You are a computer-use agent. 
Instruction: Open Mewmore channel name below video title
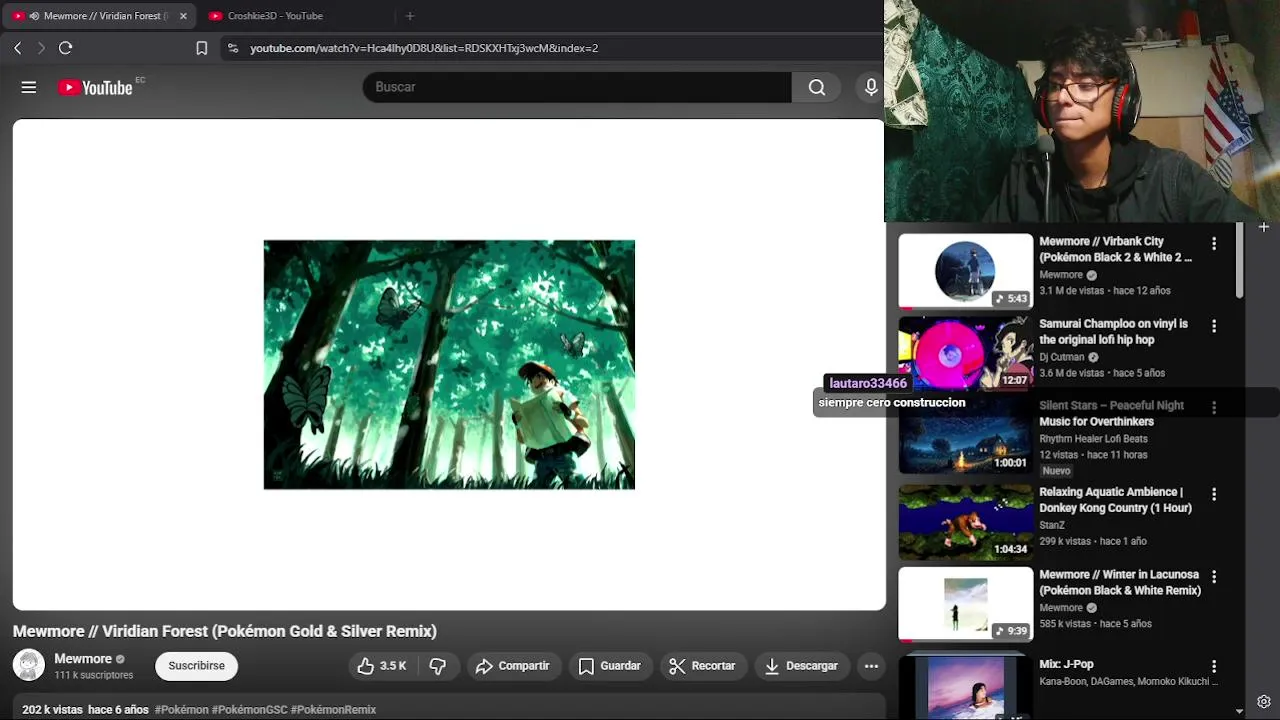pos(83,659)
